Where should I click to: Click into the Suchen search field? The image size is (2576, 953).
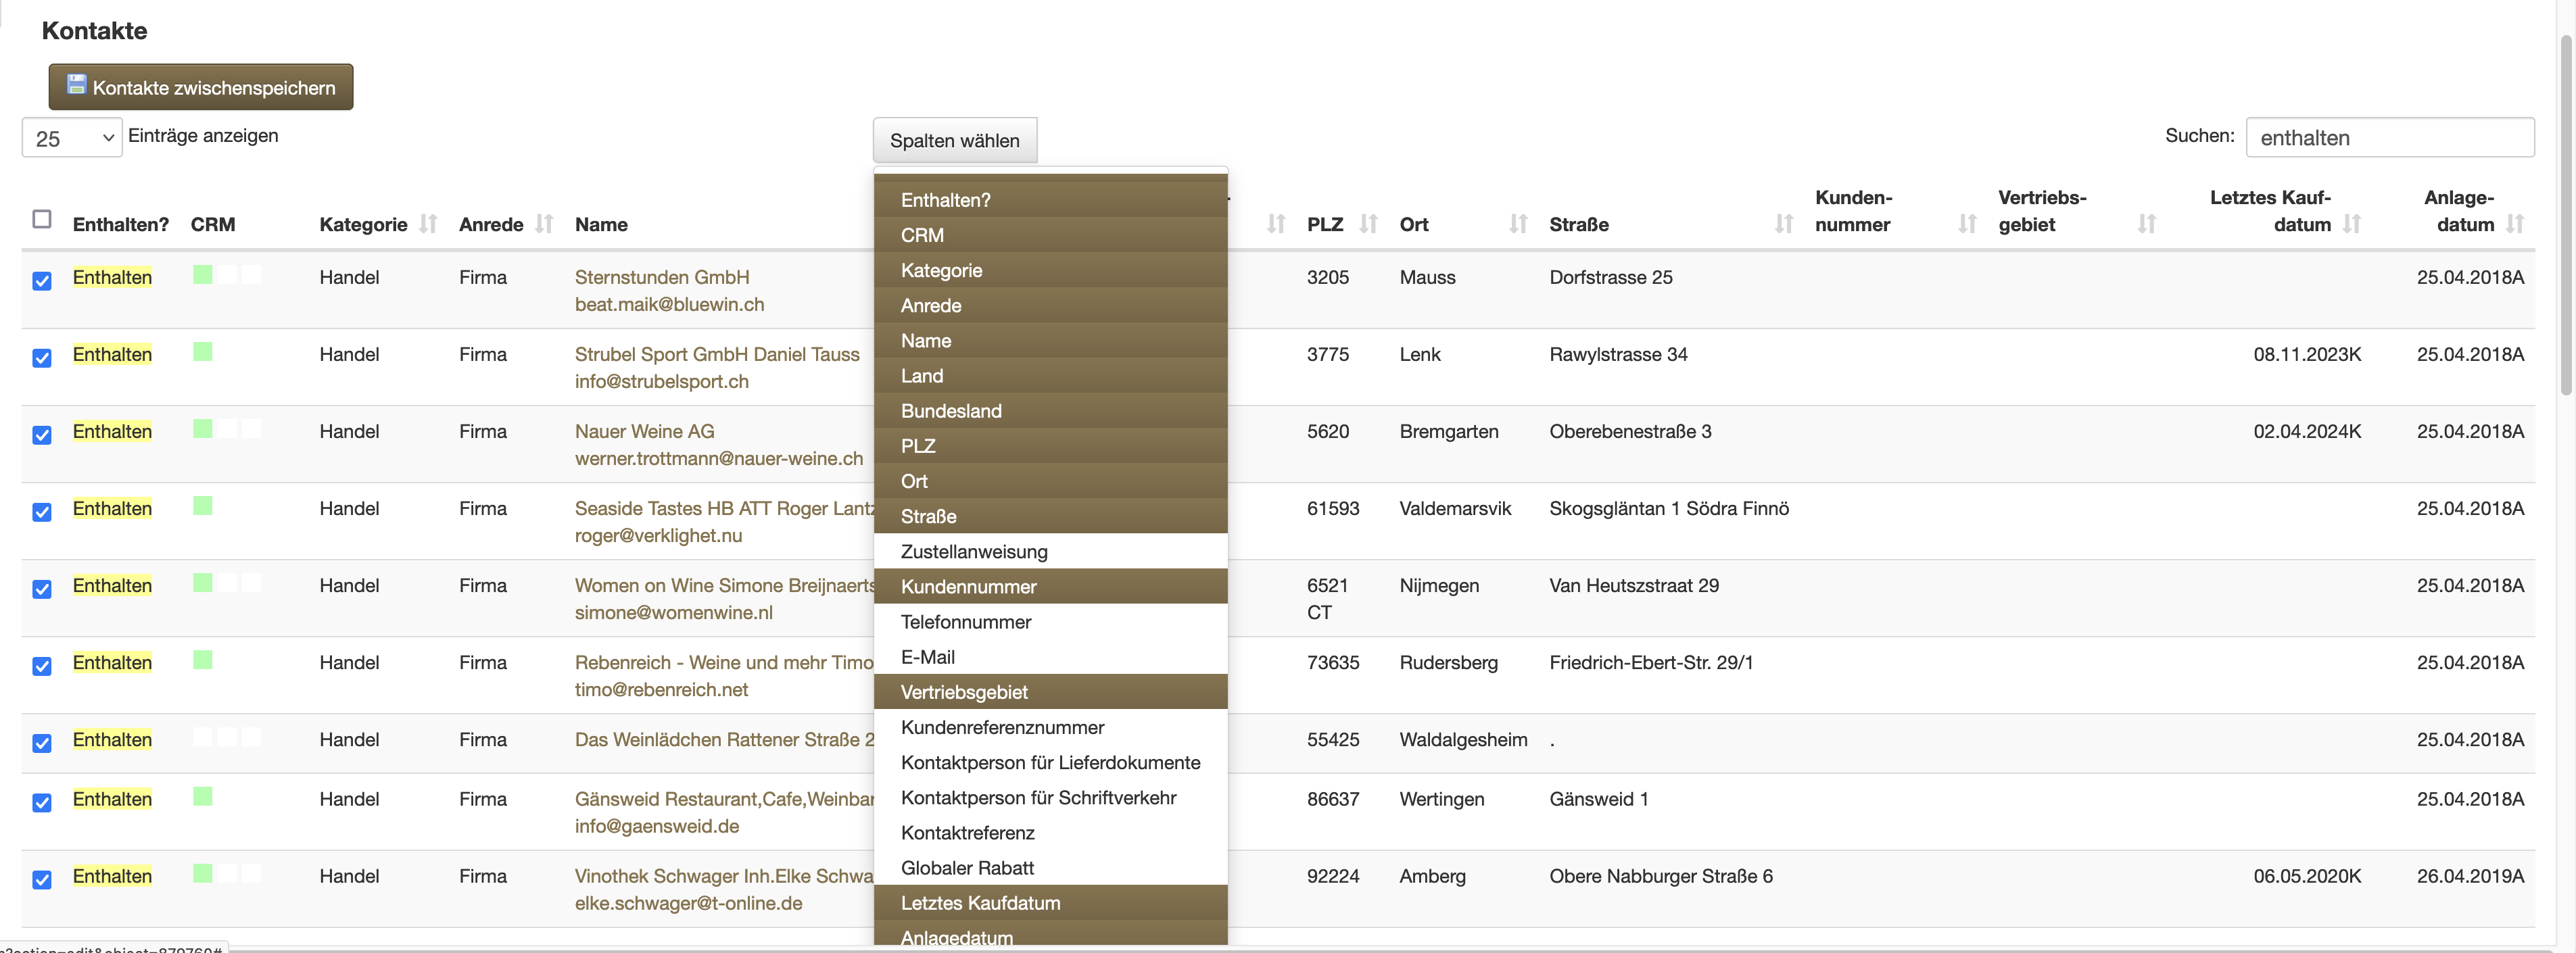(2389, 138)
